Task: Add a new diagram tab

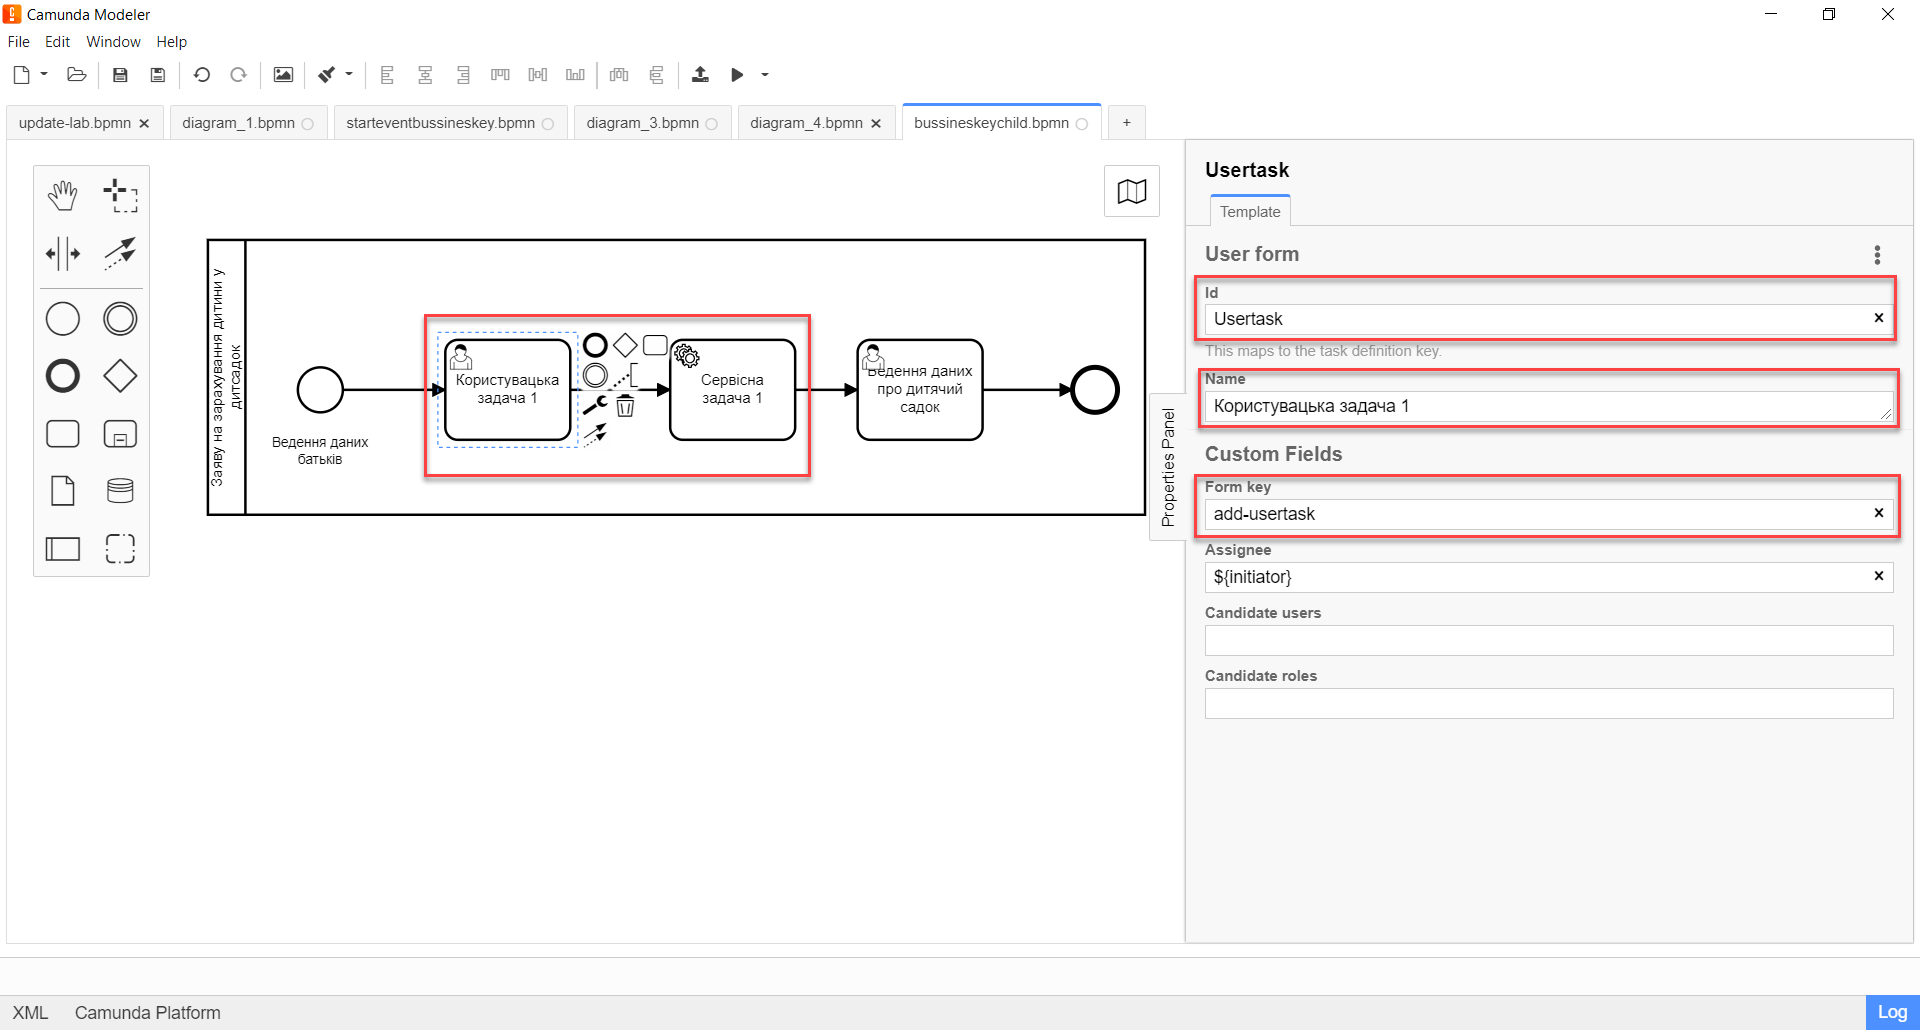Action: coord(1127,123)
